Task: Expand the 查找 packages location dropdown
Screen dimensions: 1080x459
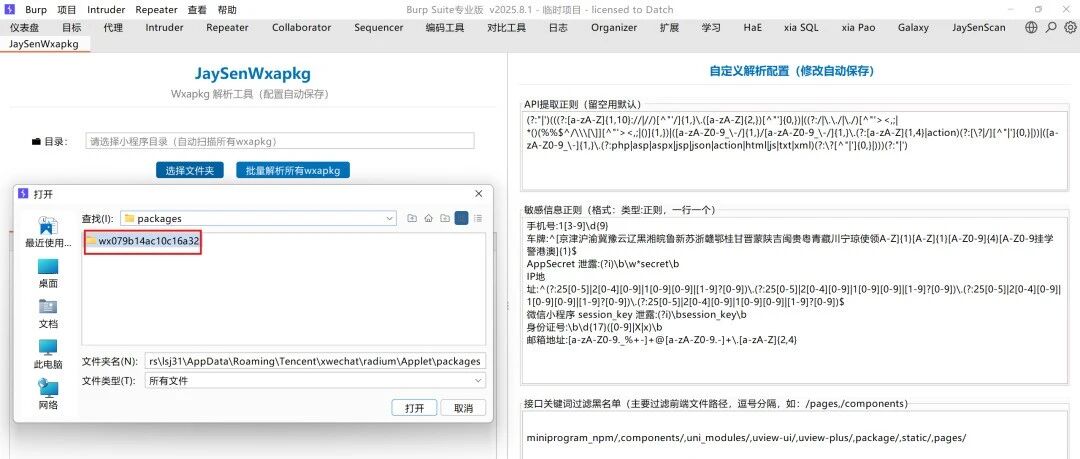Action: coord(390,218)
